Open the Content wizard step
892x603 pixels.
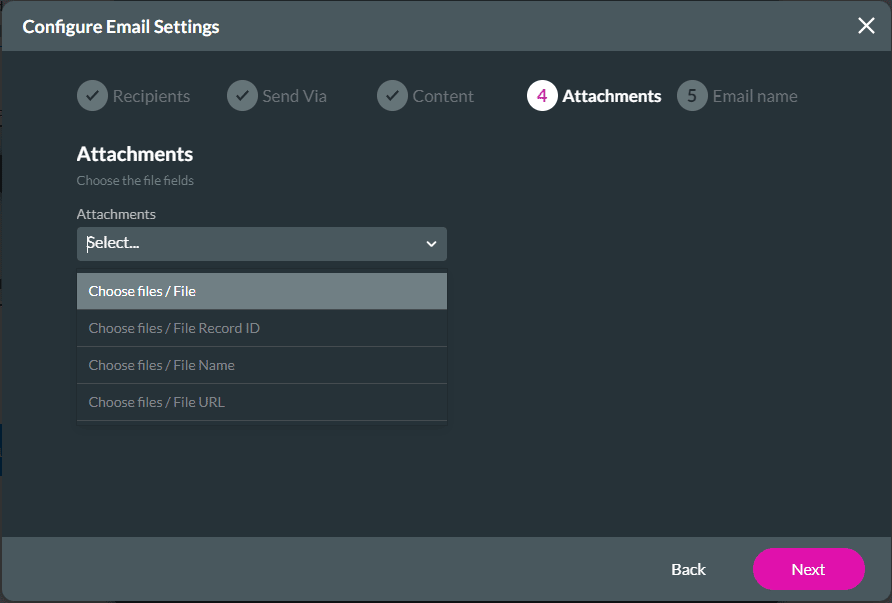(x=442, y=96)
